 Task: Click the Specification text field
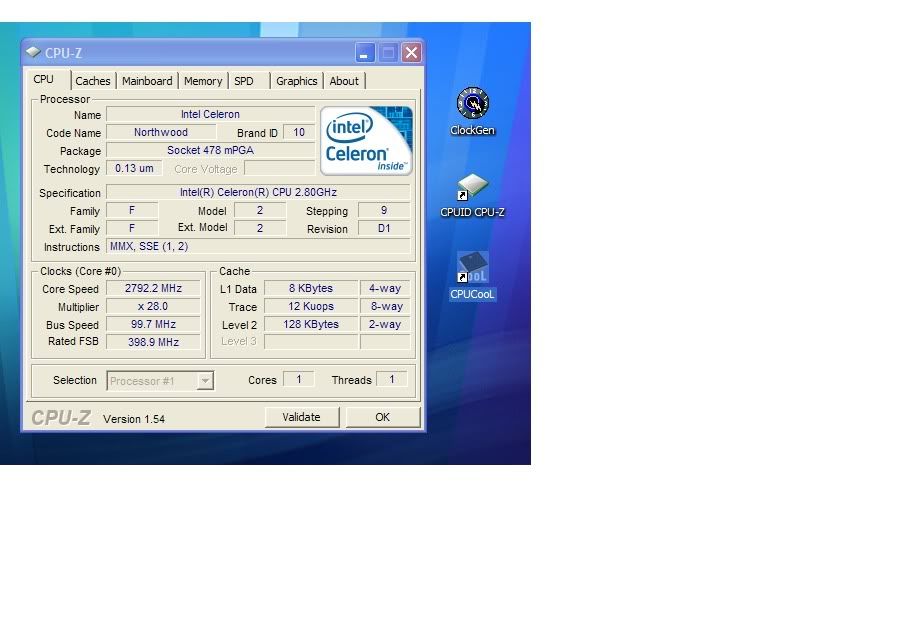[258, 193]
